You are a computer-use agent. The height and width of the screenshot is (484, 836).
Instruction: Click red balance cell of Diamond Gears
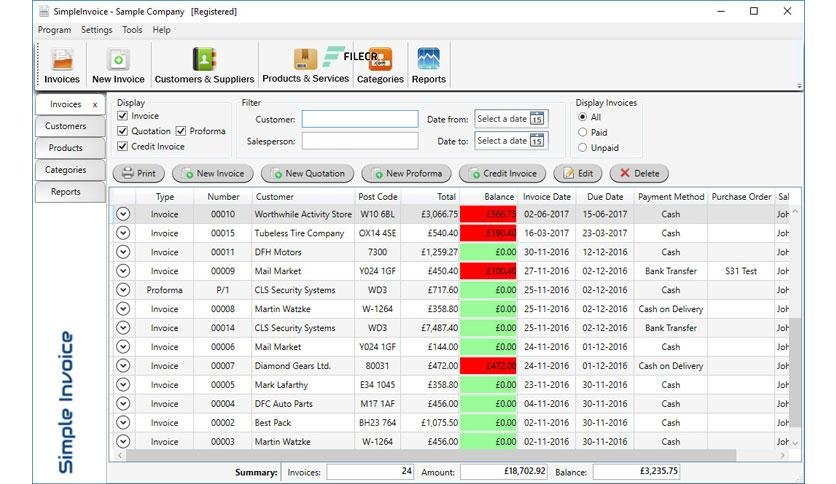tap(488, 366)
